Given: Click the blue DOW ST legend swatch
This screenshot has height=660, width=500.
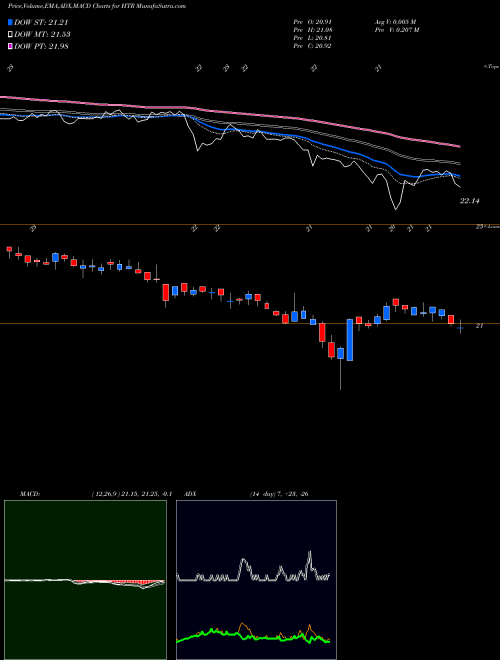Looking at the screenshot, I should coord(10,23).
